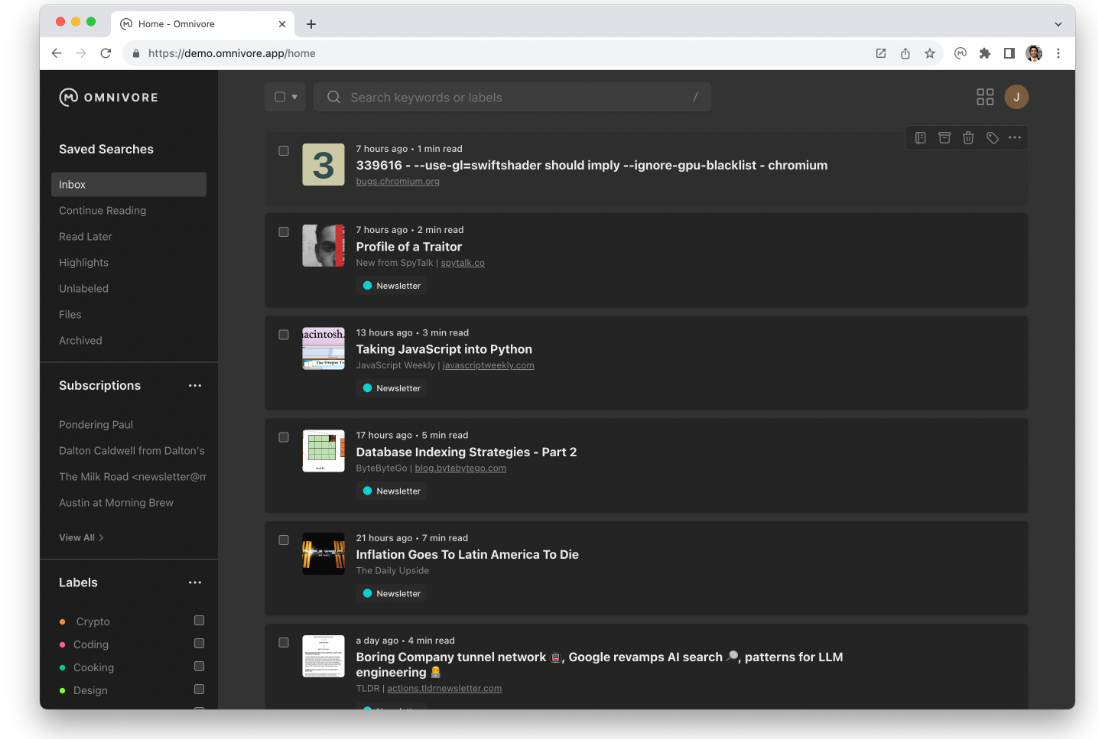Click the search magnifier icon

pos(334,97)
